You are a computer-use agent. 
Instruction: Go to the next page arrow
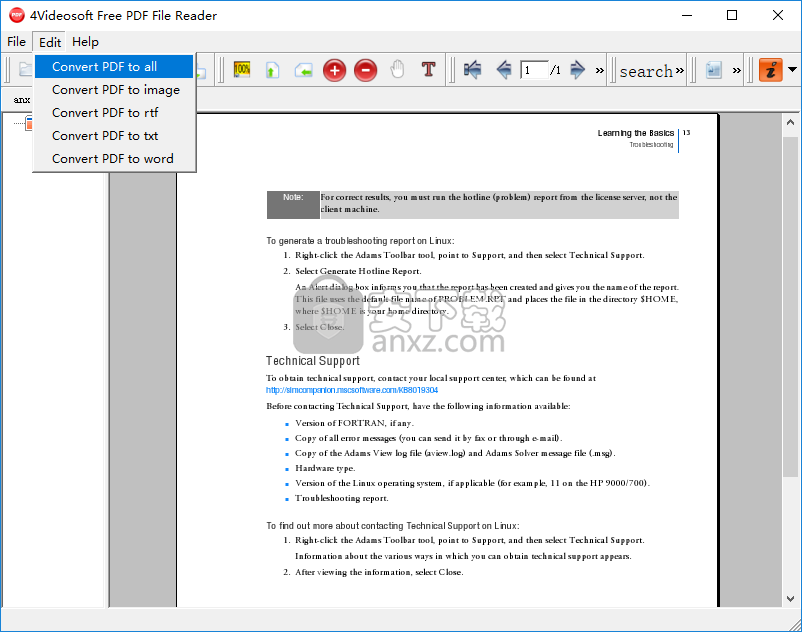coord(577,70)
